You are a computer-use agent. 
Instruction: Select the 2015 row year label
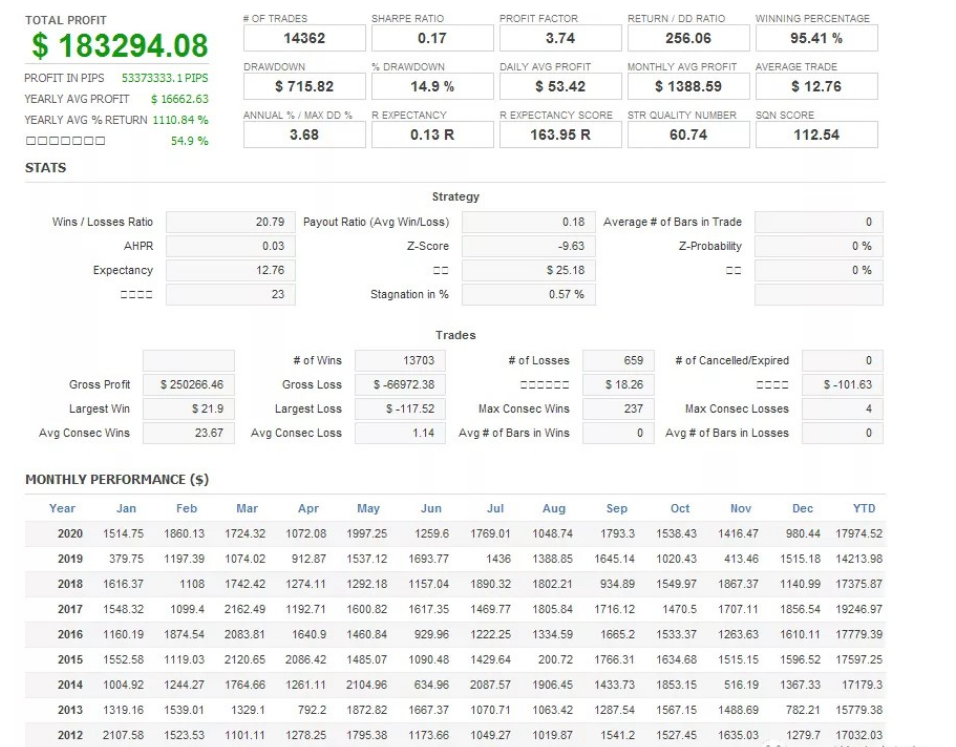[70, 660]
